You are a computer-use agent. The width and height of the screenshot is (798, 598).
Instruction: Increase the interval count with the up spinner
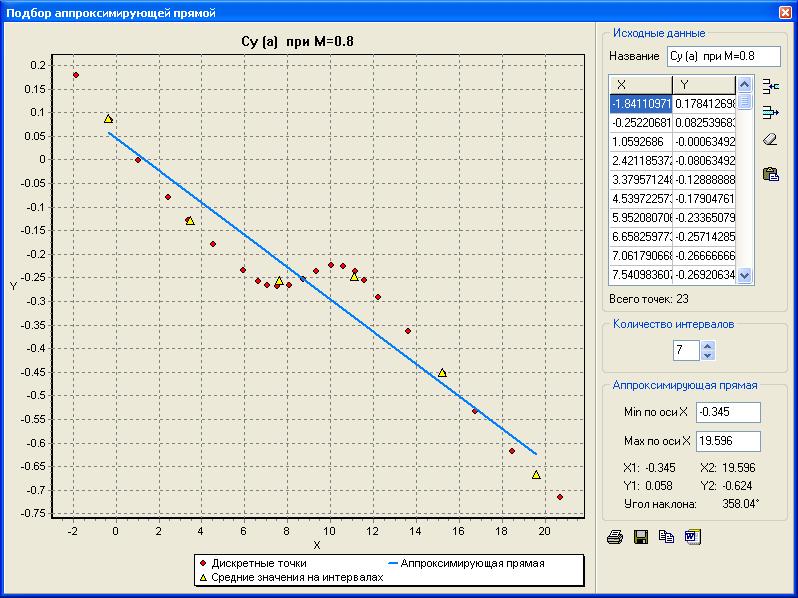(707, 346)
